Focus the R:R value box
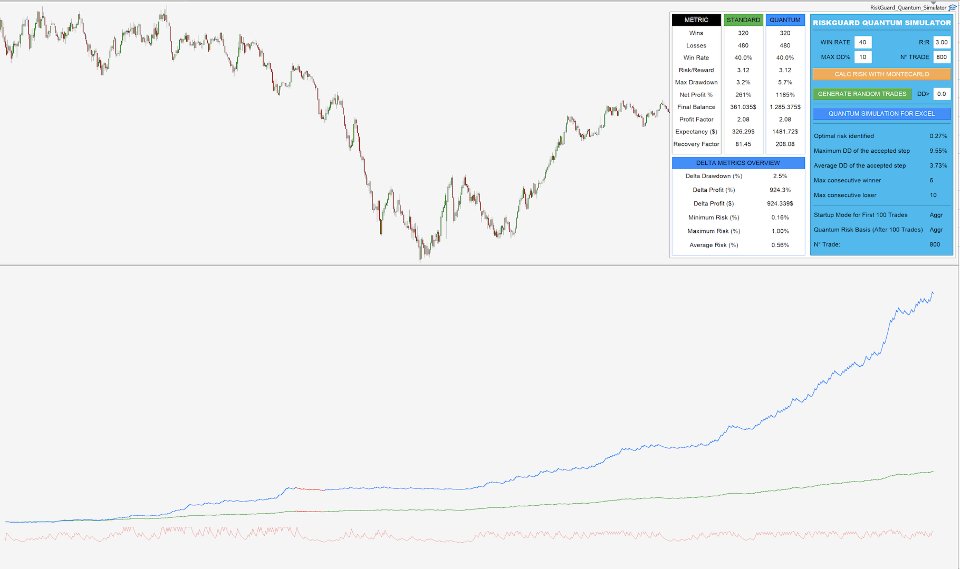This screenshot has height=569, width=960. 941,42
